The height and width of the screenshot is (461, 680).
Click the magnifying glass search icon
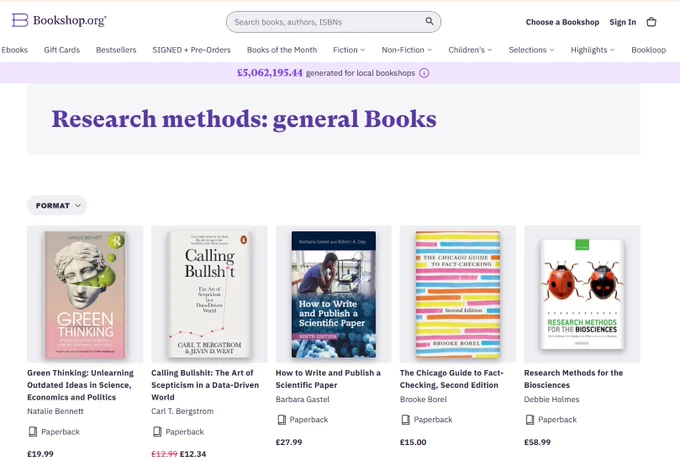click(x=429, y=21)
